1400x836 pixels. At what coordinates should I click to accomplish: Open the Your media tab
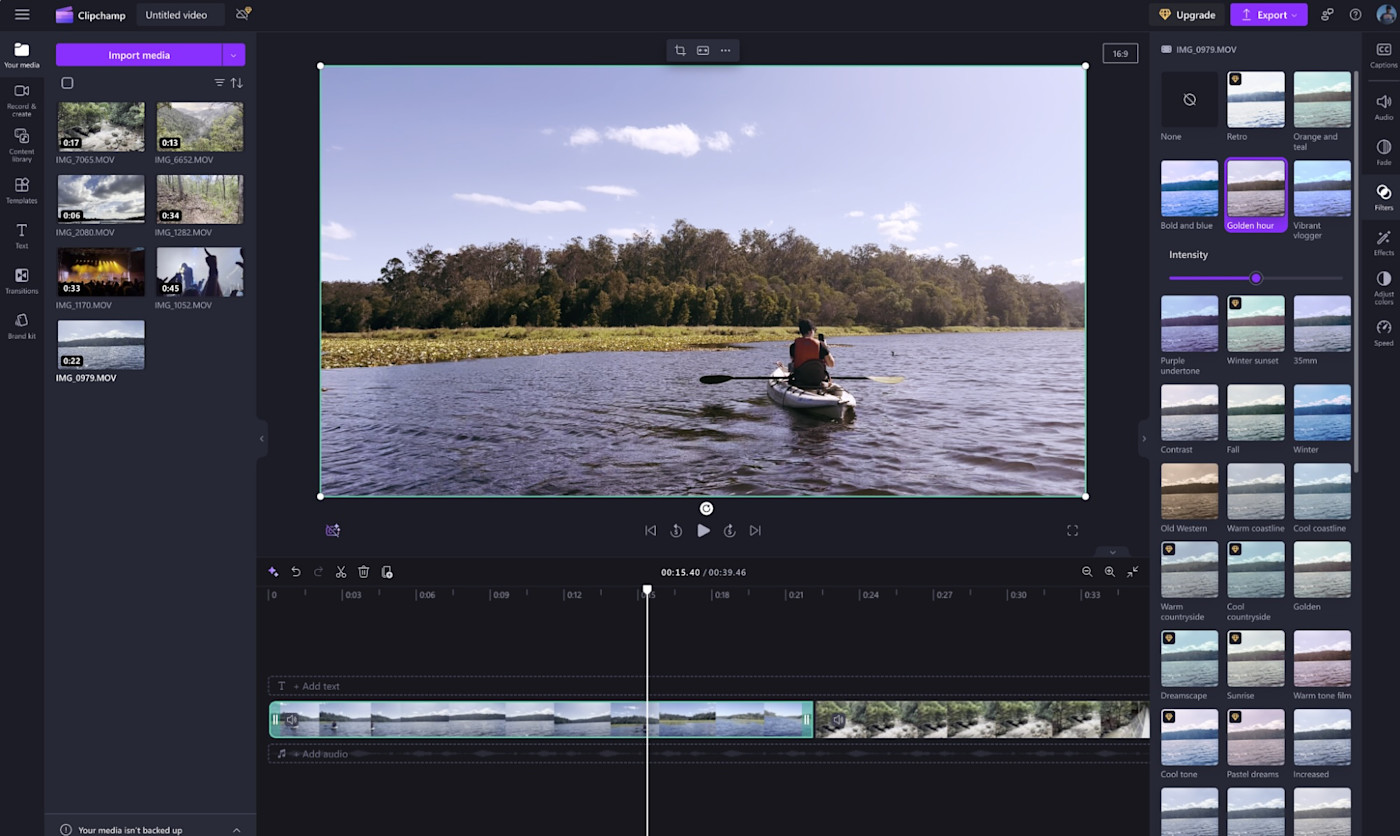22,55
